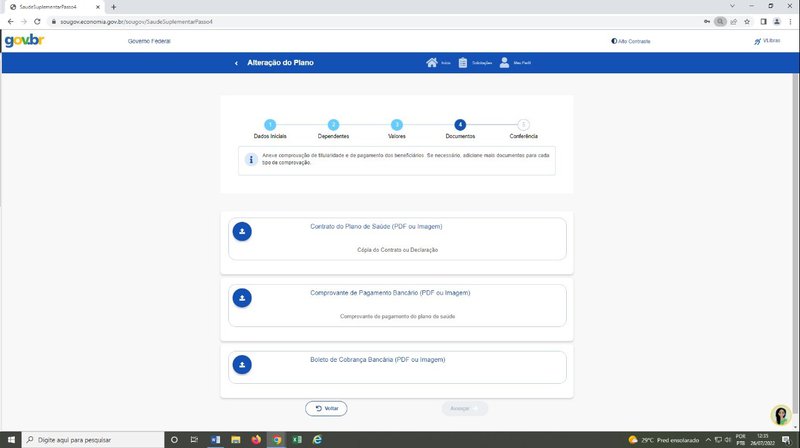
Task: Click the Voltar button
Action: (x=326, y=409)
